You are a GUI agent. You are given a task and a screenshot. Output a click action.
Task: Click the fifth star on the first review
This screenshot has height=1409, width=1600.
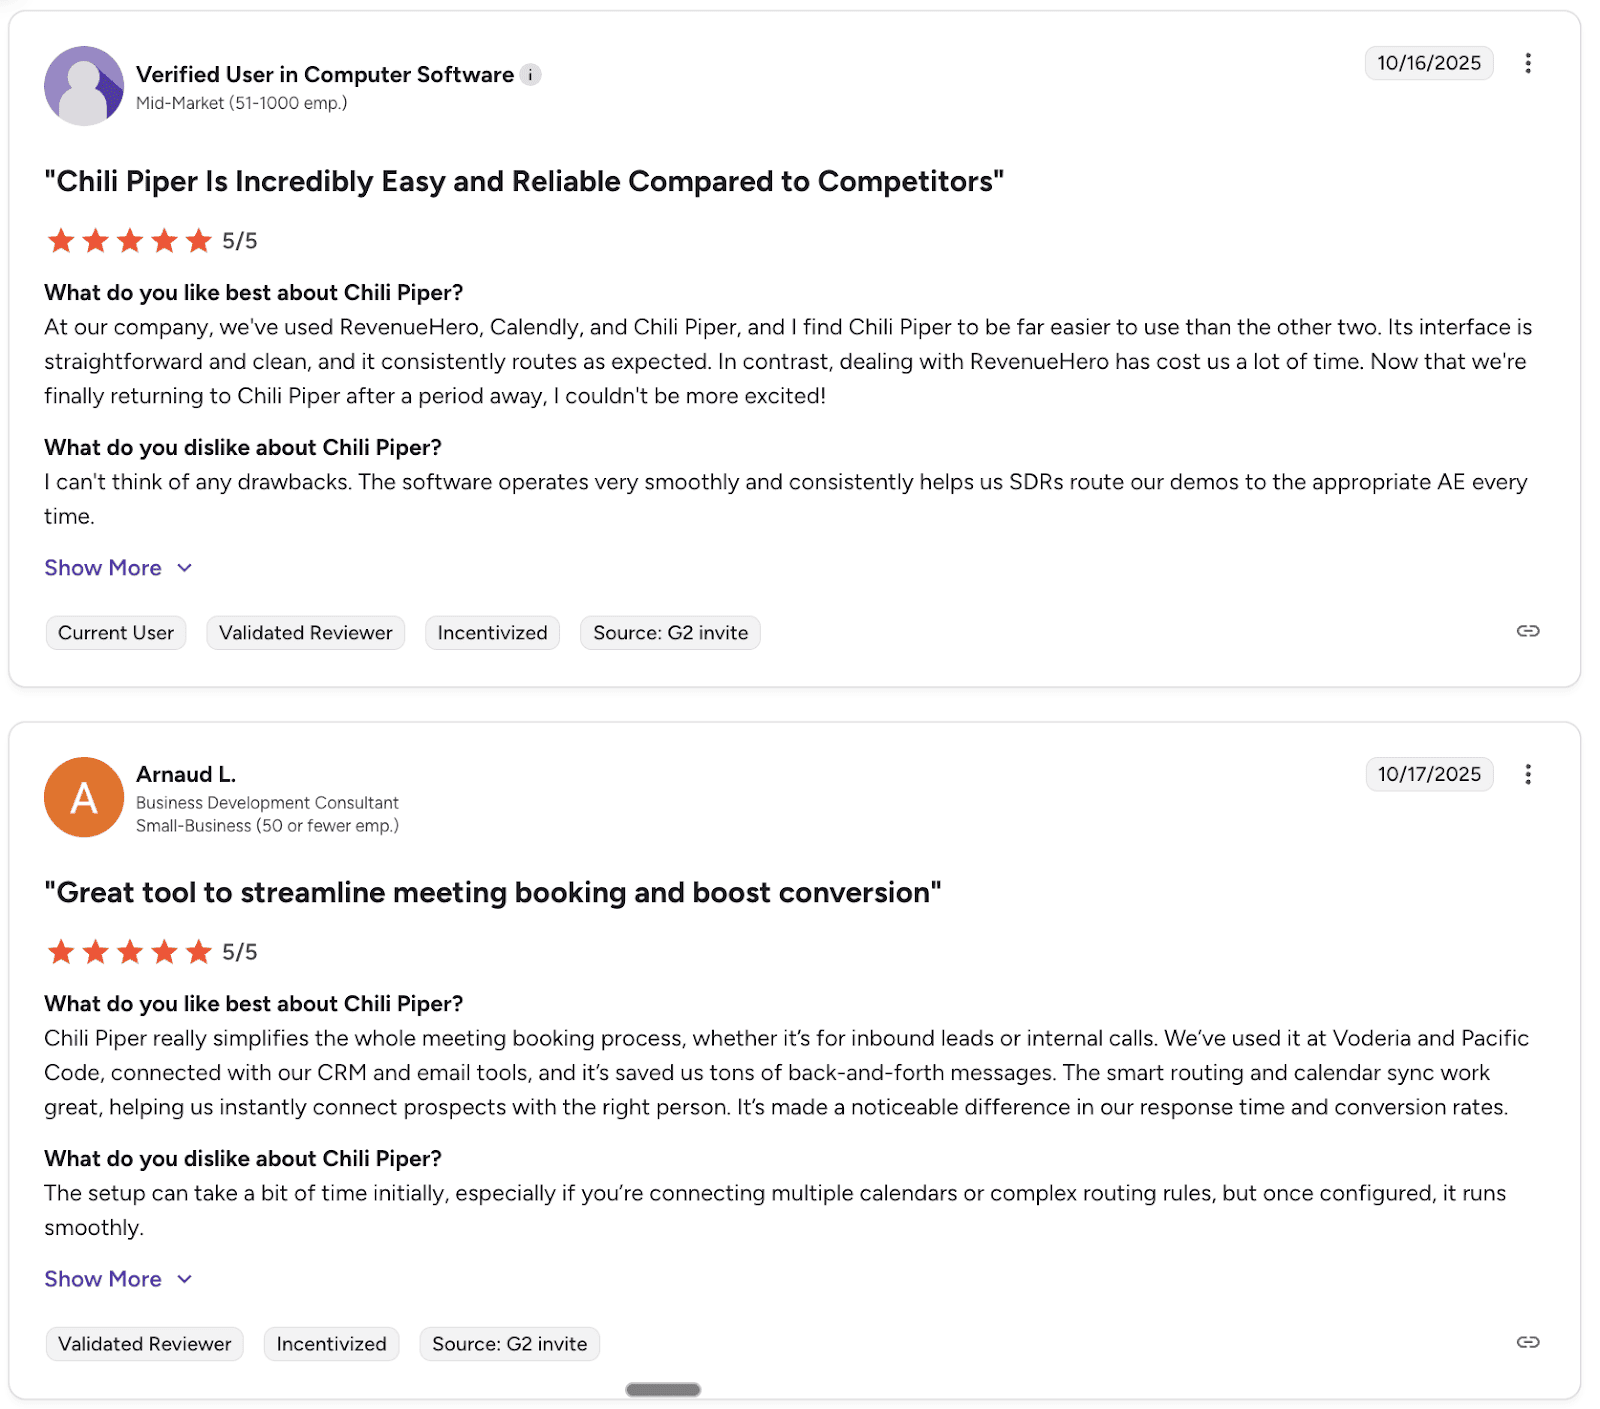tap(197, 240)
